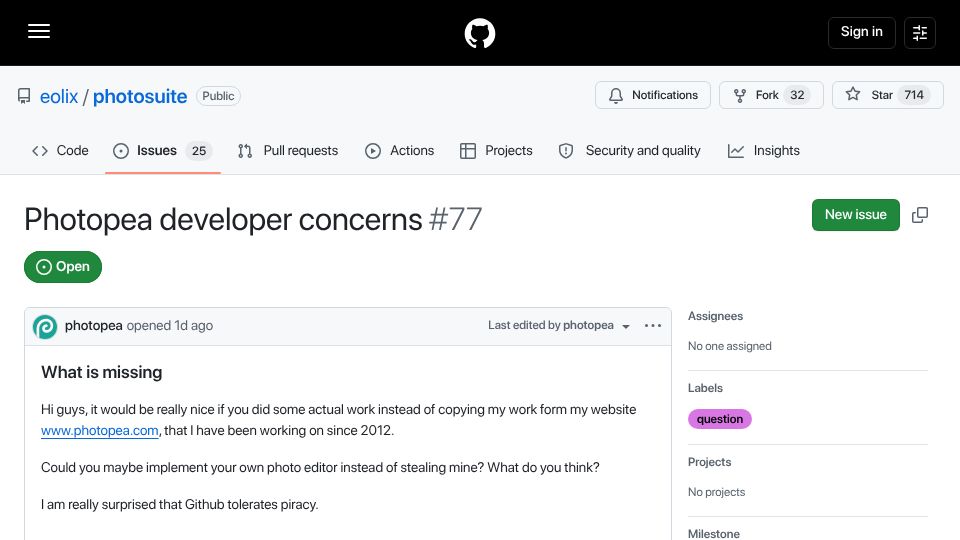Open photopea's avatar image
Viewport: 960px width, 540px height.
(x=45, y=327)
